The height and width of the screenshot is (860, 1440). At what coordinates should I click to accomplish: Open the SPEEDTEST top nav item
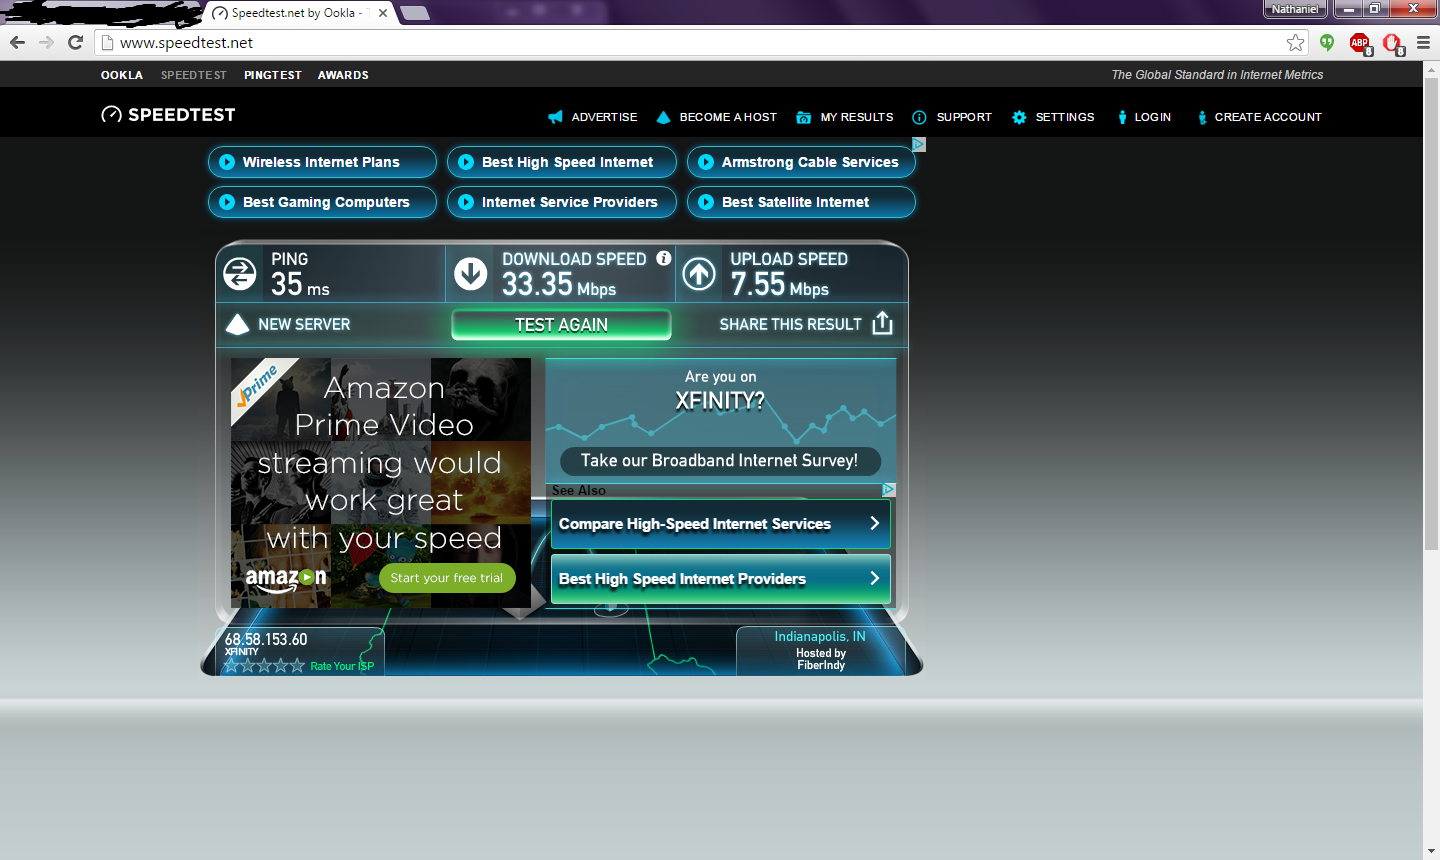194,75
